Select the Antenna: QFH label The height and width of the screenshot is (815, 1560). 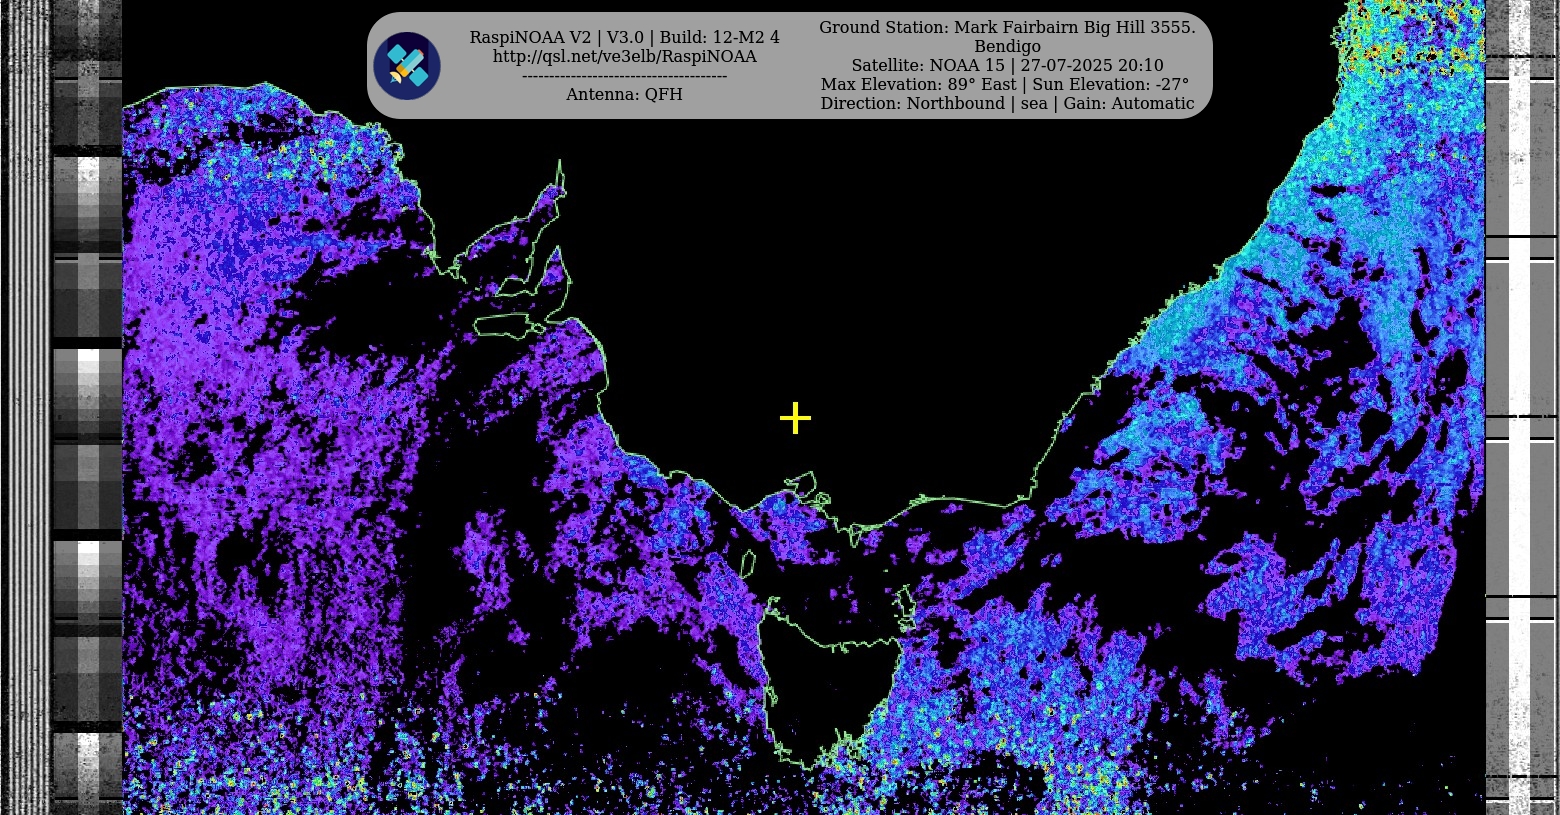(x=624, y=94)
